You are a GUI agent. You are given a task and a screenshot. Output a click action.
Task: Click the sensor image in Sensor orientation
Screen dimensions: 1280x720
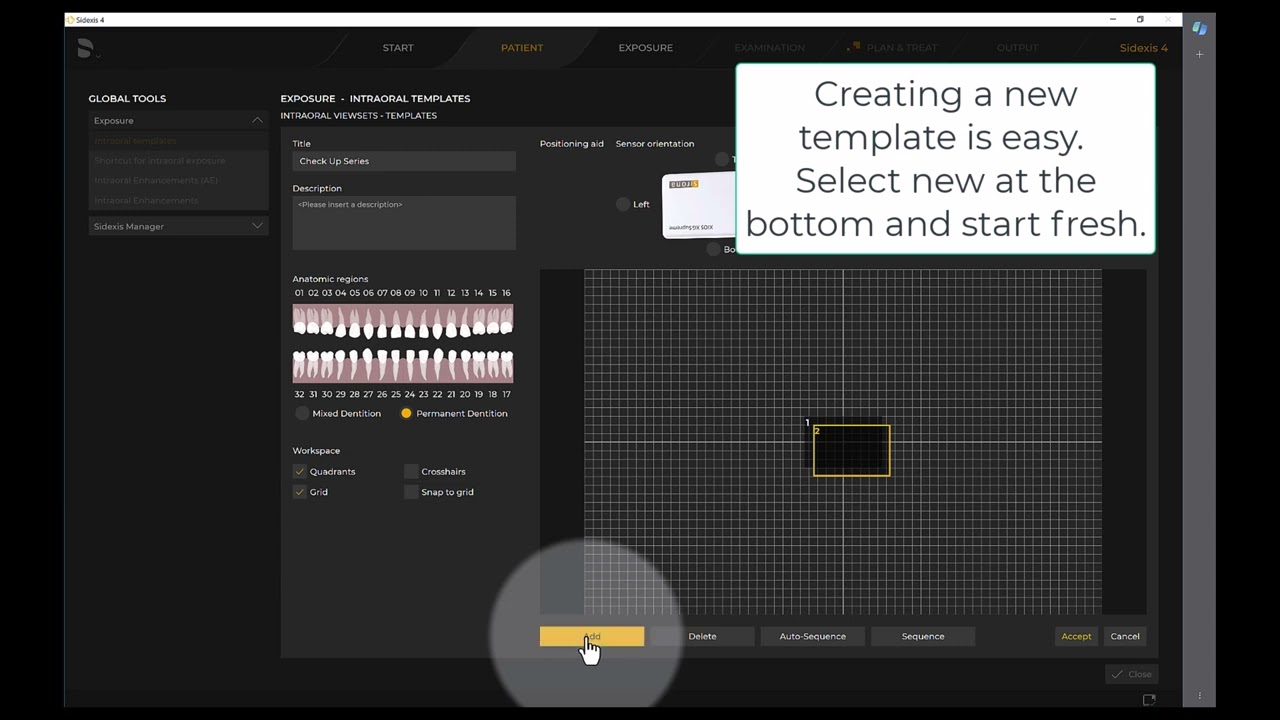(698, 205)
